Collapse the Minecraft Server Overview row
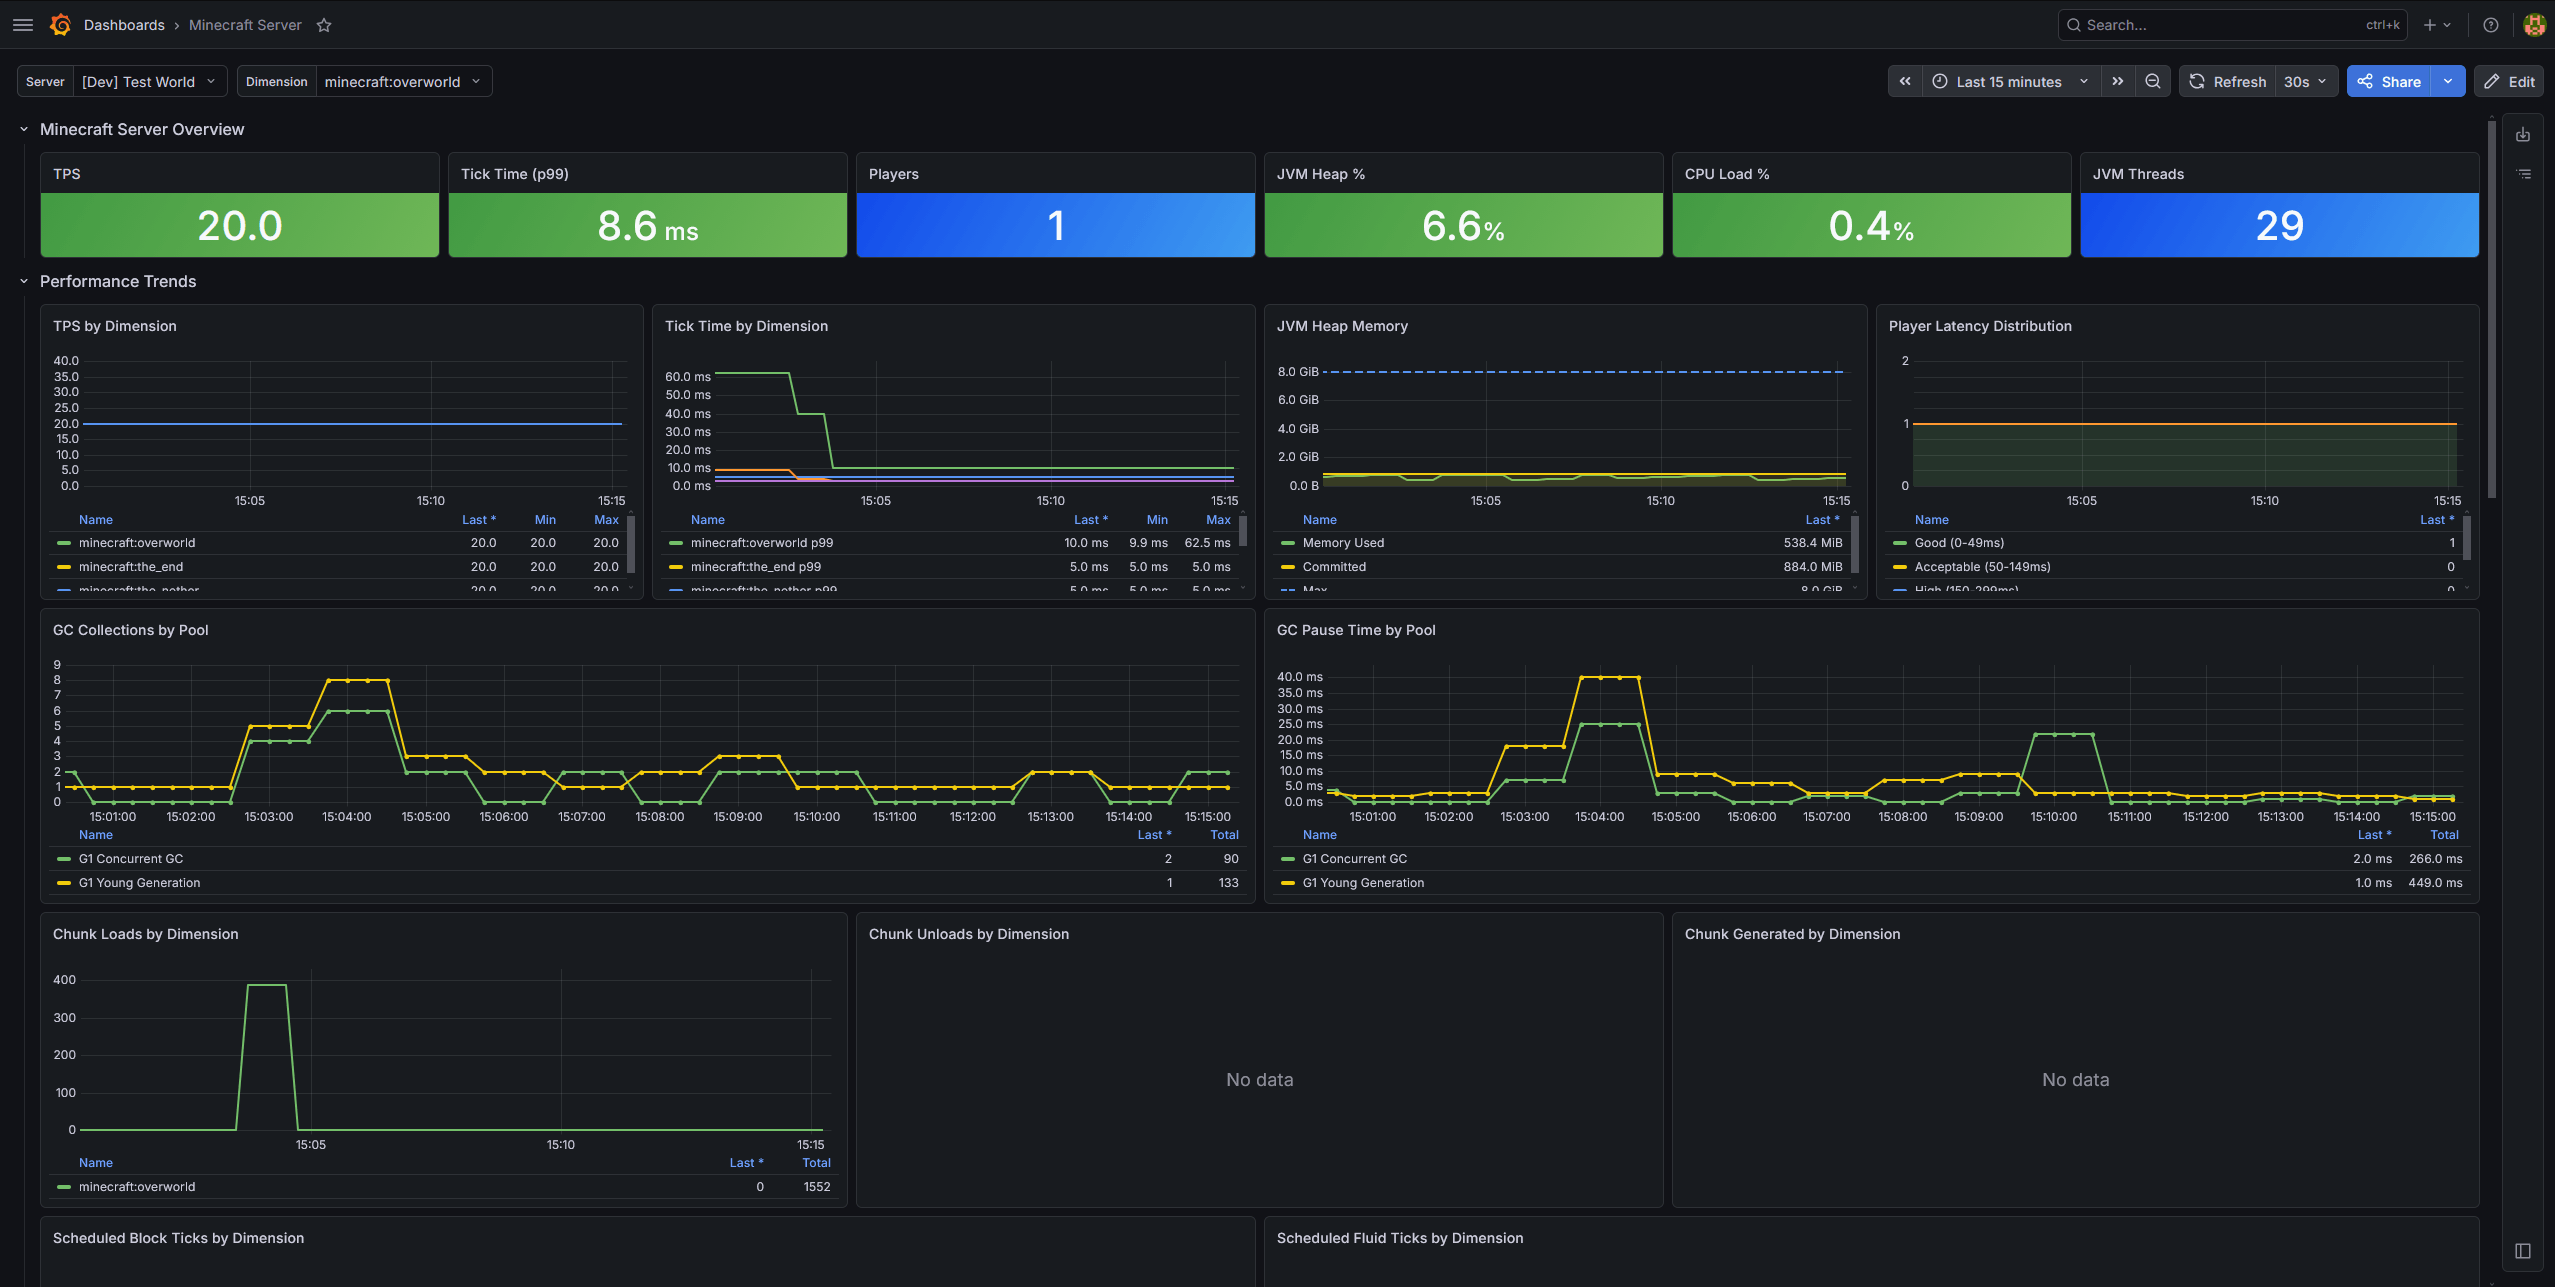Viewport: 2555px width, 1287px height. [24, 129]
